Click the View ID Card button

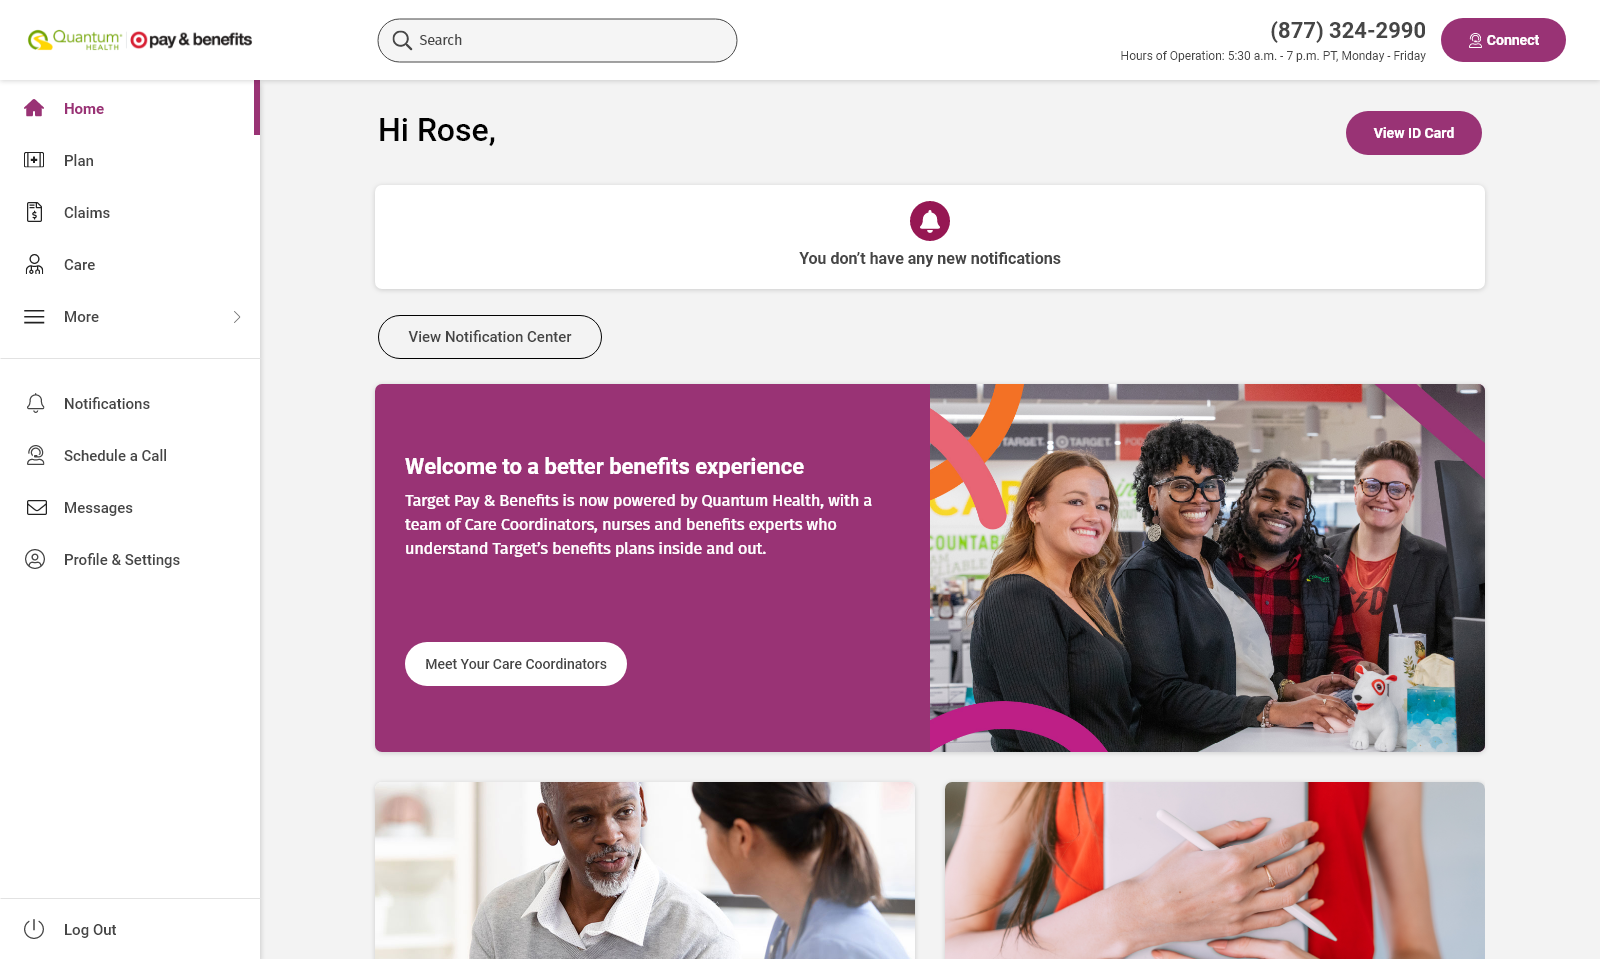(x=1414, y=133)
